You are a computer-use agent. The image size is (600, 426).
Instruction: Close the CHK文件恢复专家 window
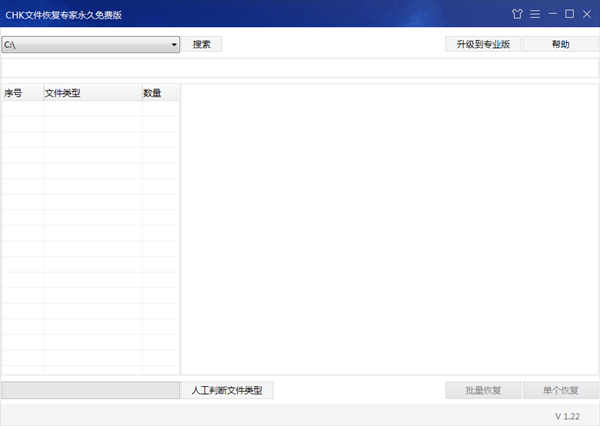click(x=586, y=14)
